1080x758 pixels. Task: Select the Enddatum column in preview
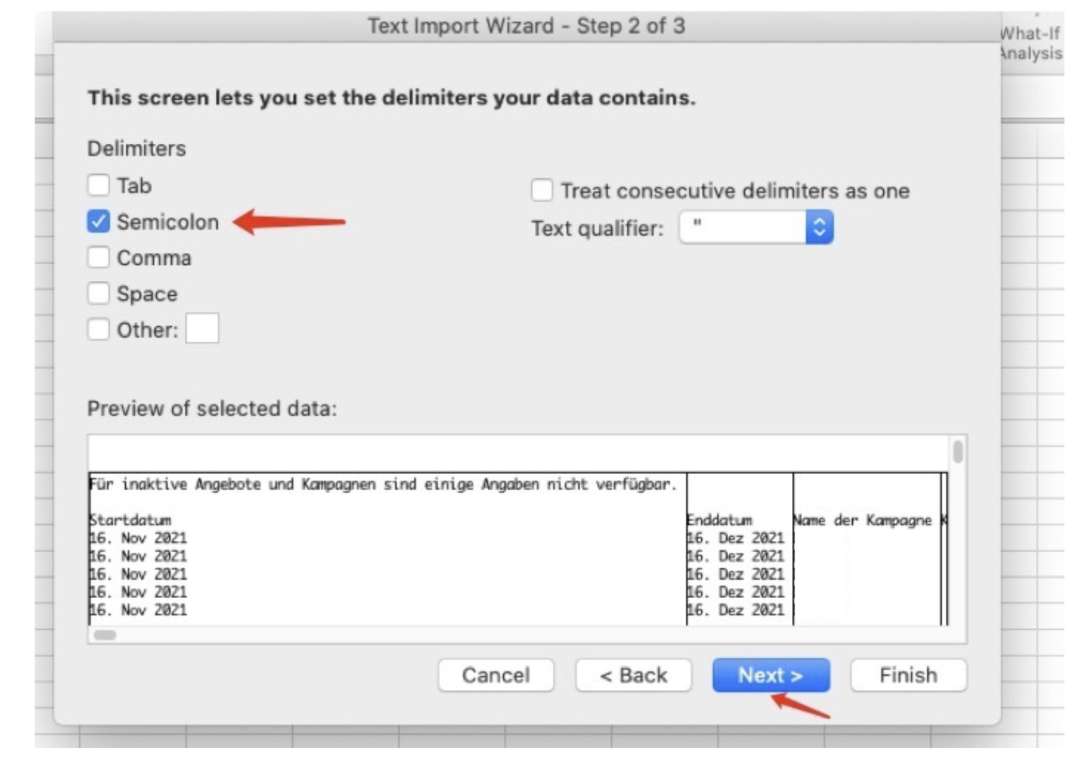(719, 520)
